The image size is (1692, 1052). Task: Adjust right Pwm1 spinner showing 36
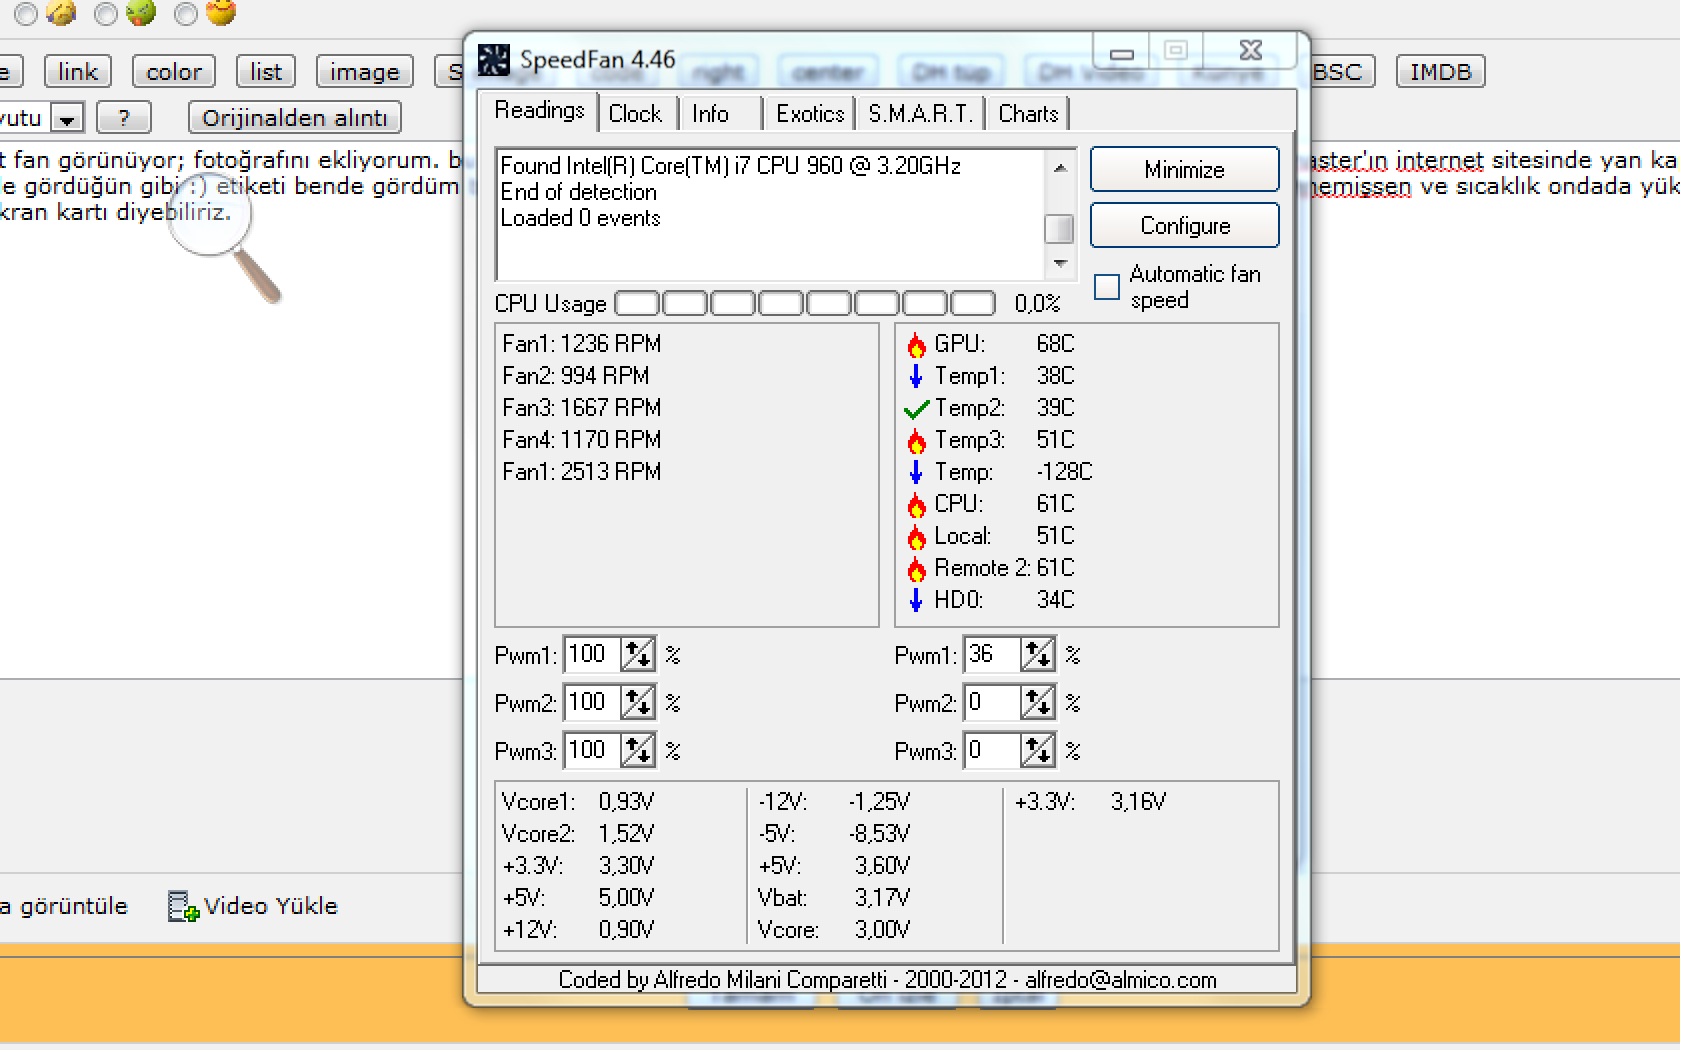click(1038, 655)
